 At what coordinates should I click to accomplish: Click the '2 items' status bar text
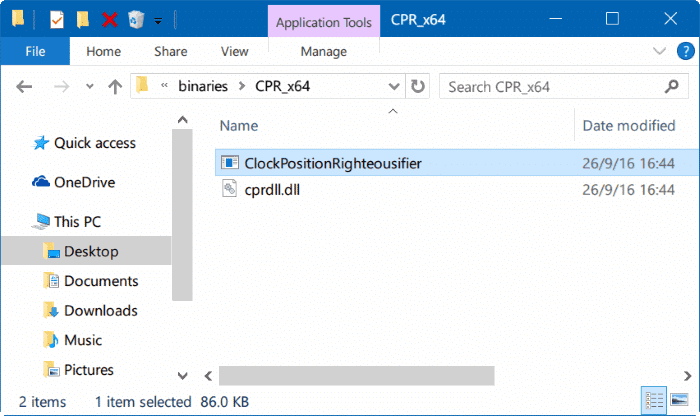[x=42, y=402]
